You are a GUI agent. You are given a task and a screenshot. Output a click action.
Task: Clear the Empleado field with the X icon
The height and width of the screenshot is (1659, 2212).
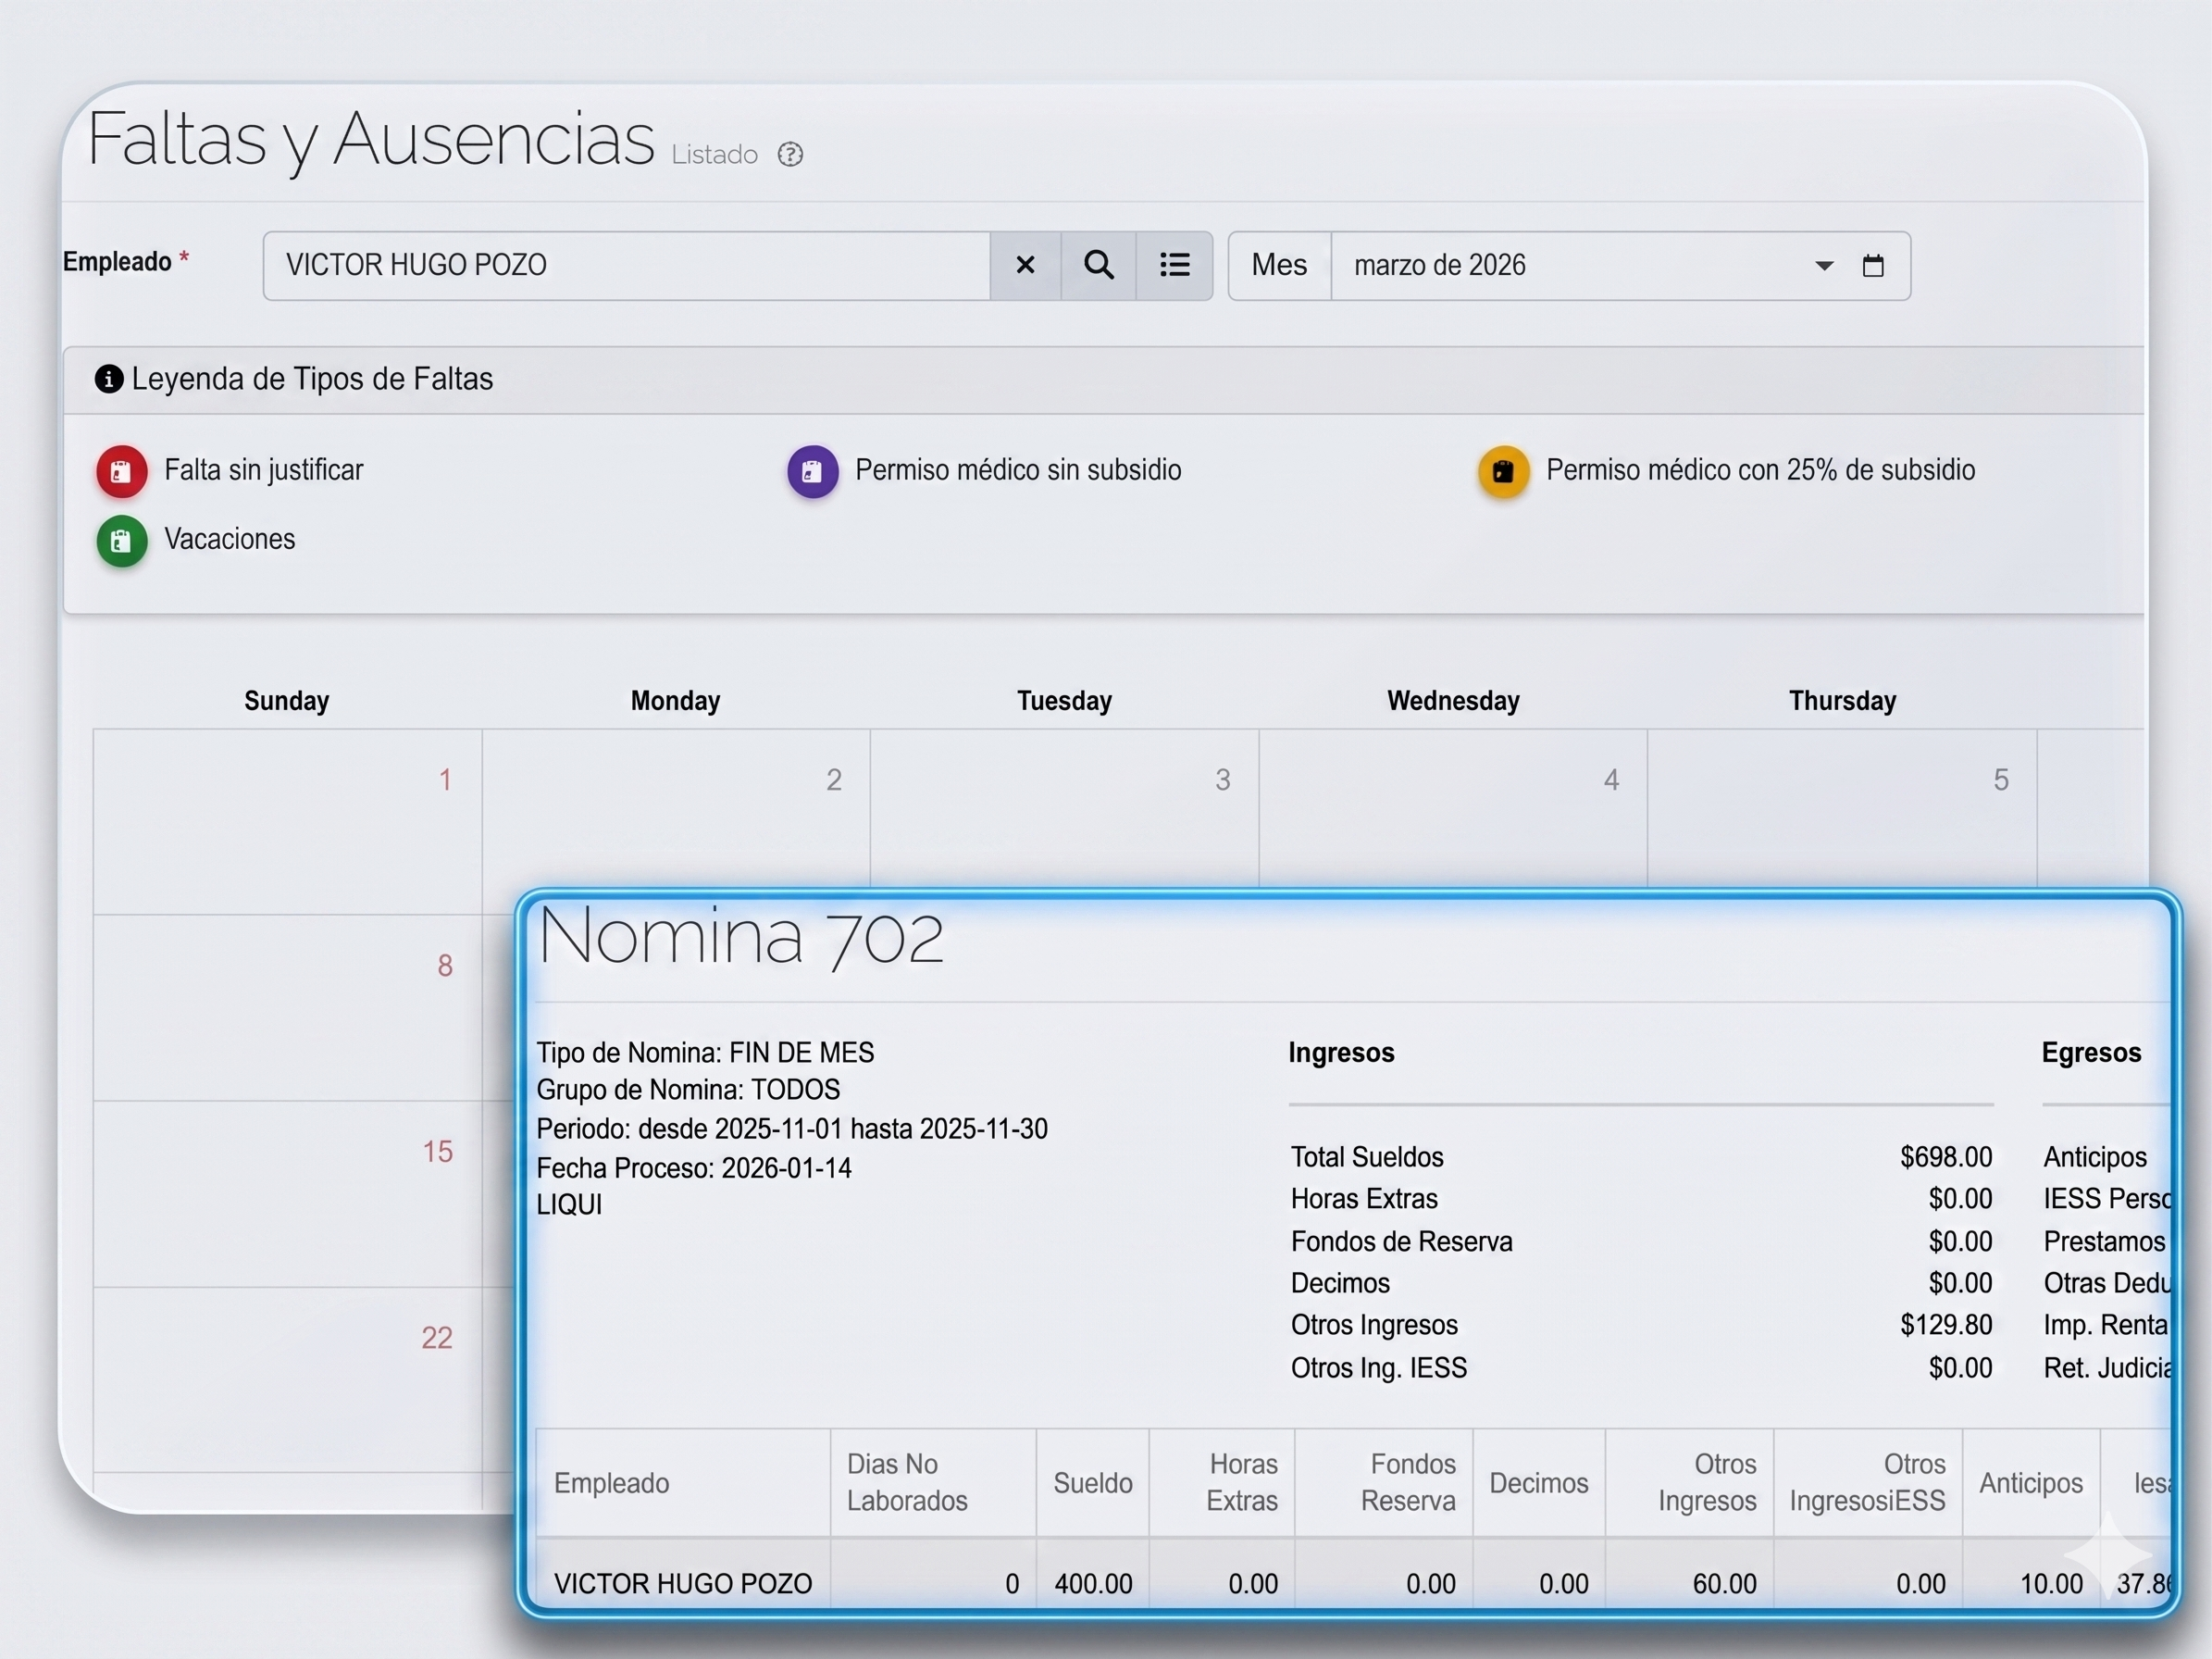[1025, 265]
